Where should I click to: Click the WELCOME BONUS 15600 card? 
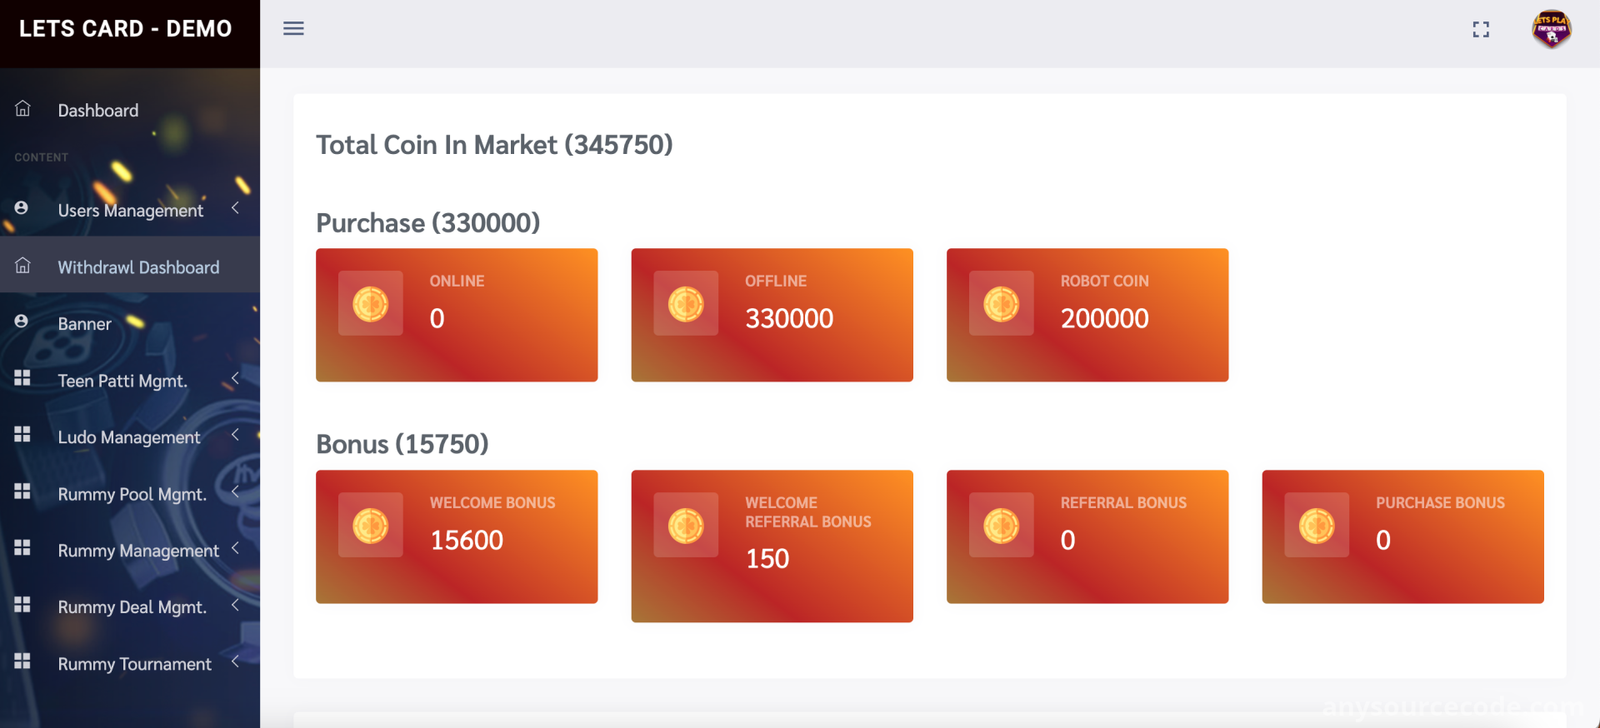(x=457, y=537)
